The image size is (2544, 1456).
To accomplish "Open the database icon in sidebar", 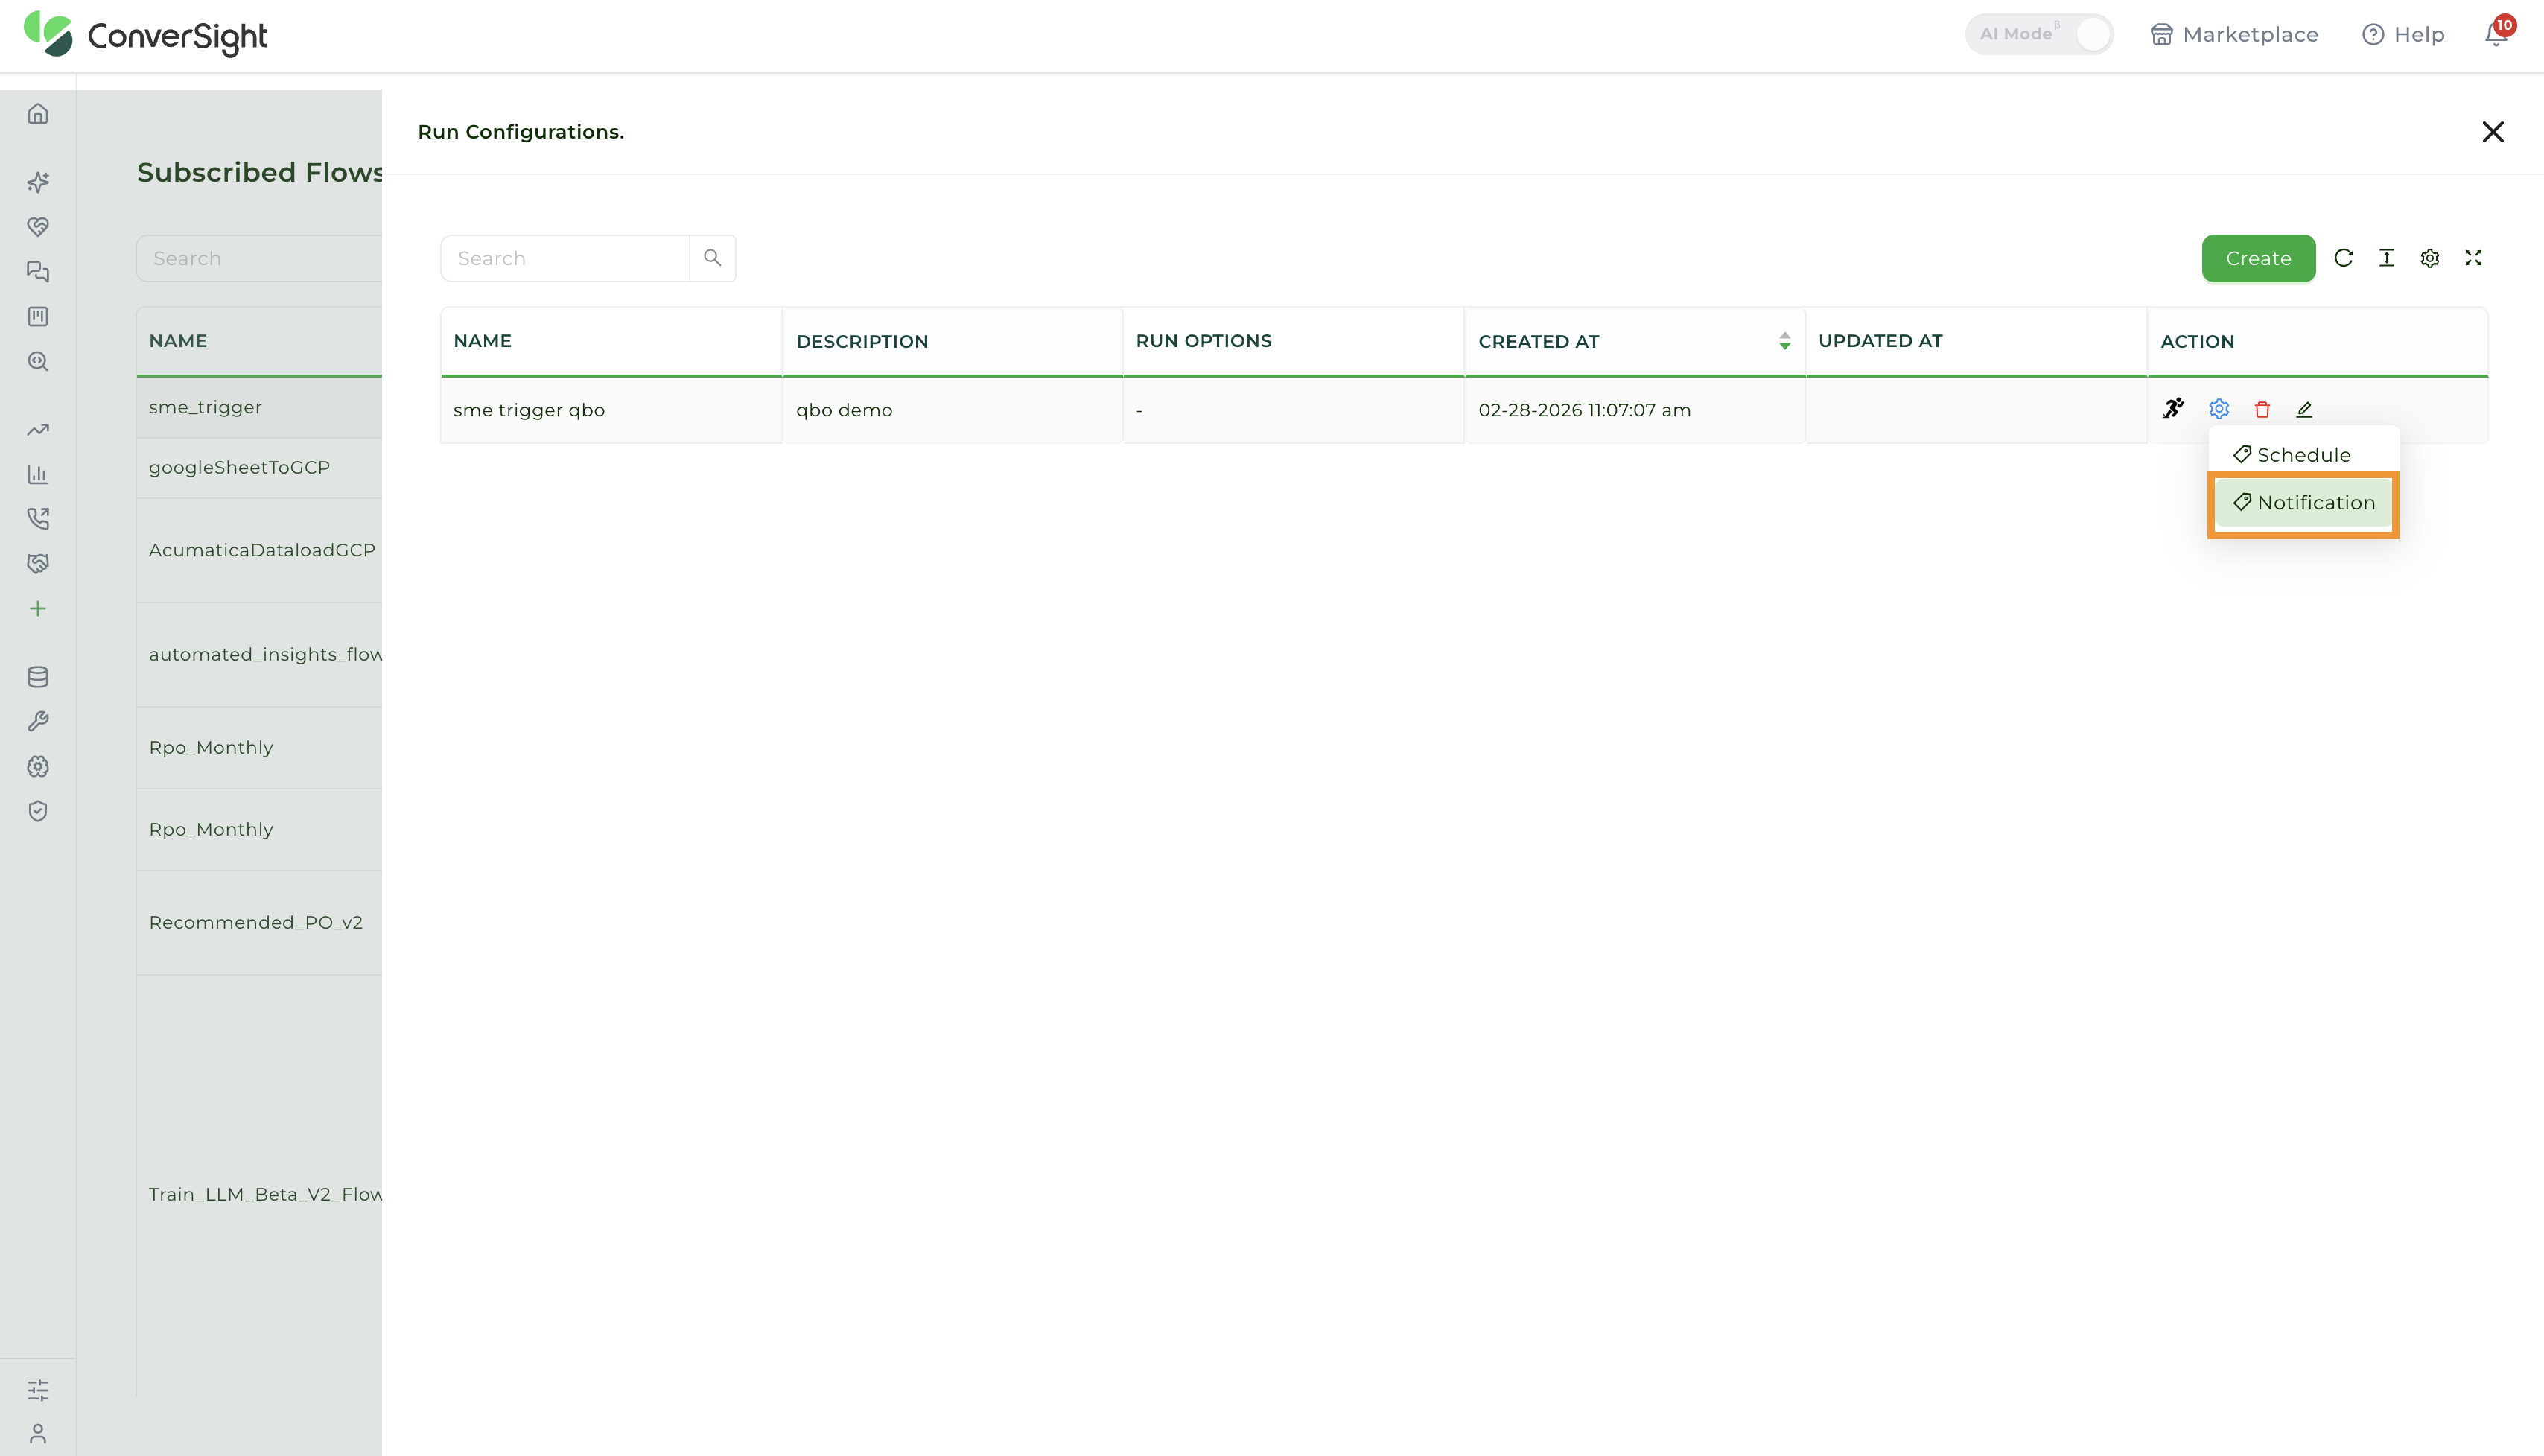I will point(38,677).
